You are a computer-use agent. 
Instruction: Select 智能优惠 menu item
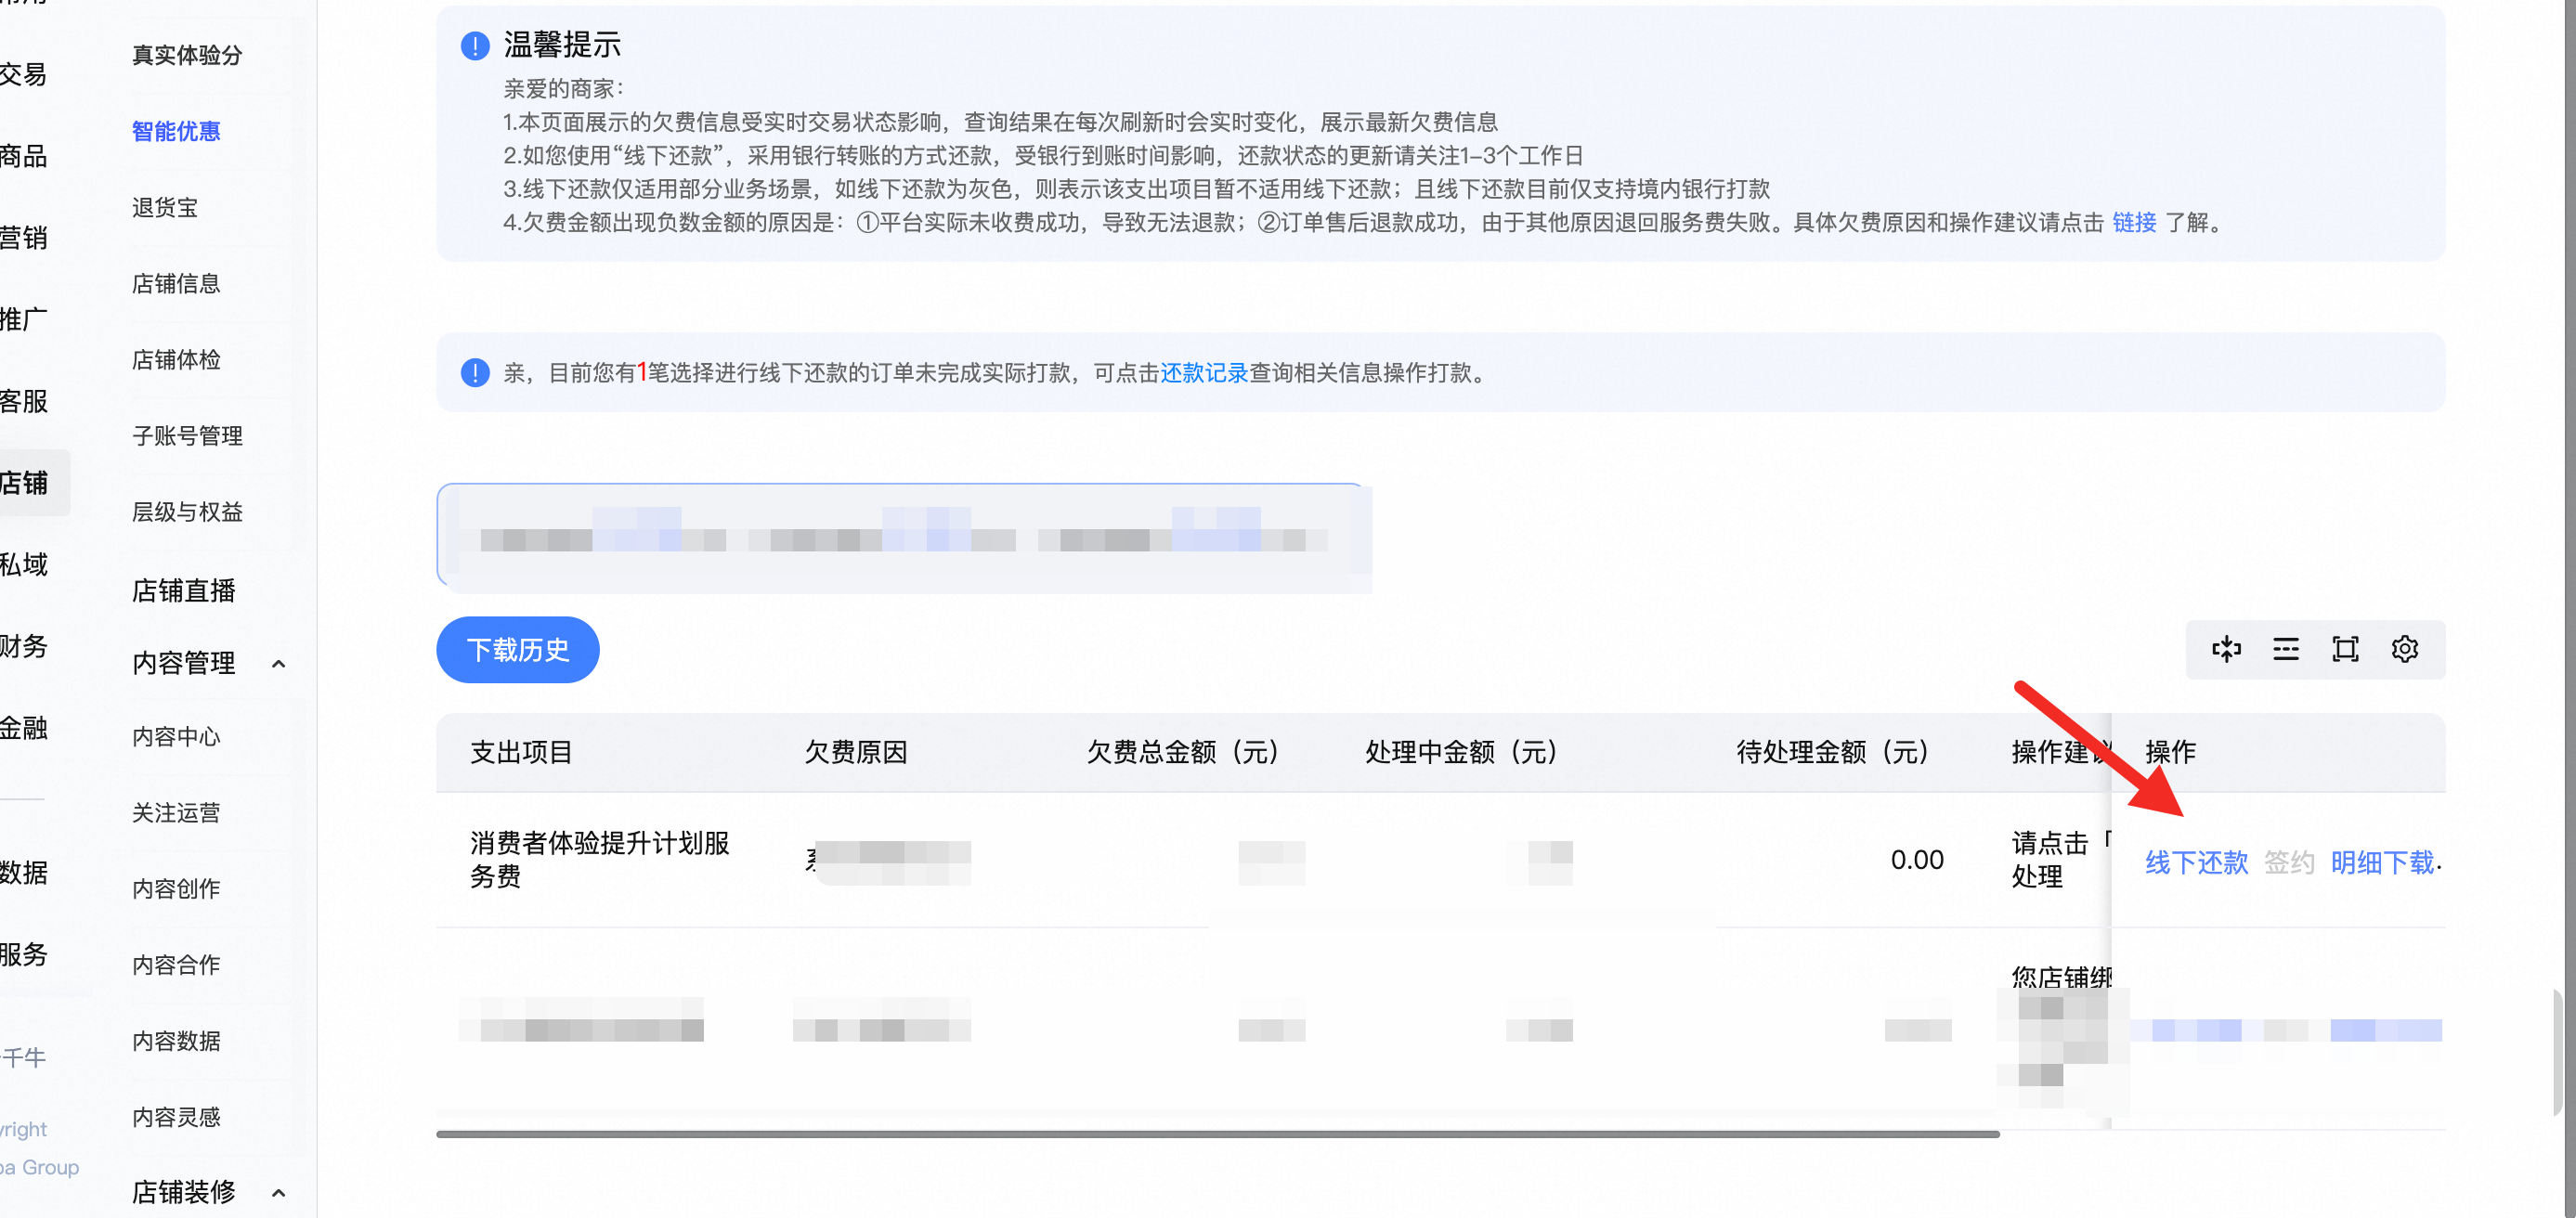click(x=176, y=131)
